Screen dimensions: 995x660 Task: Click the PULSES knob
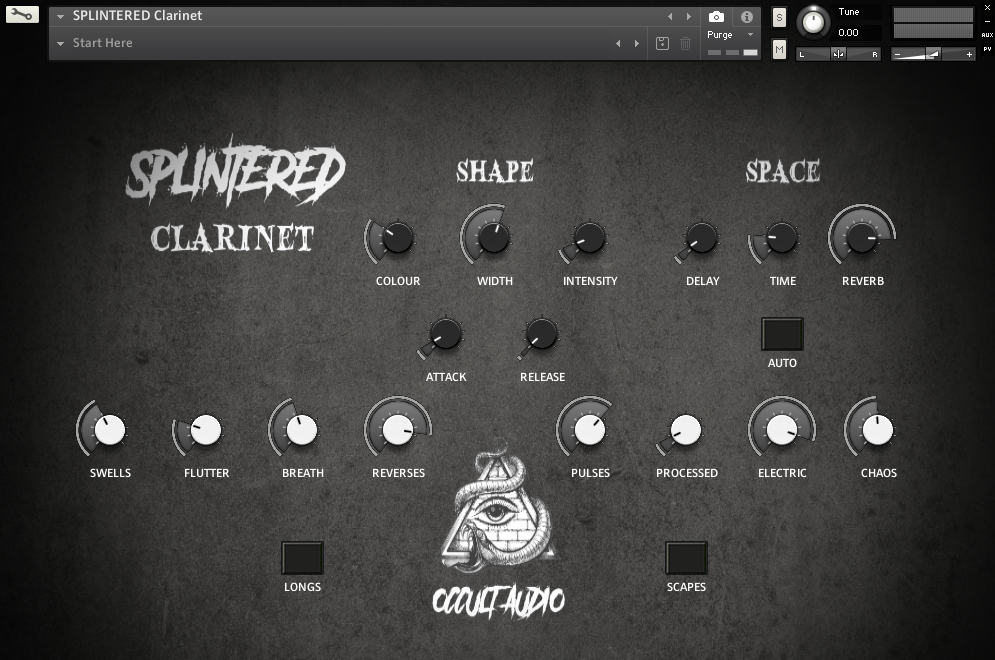590,430
